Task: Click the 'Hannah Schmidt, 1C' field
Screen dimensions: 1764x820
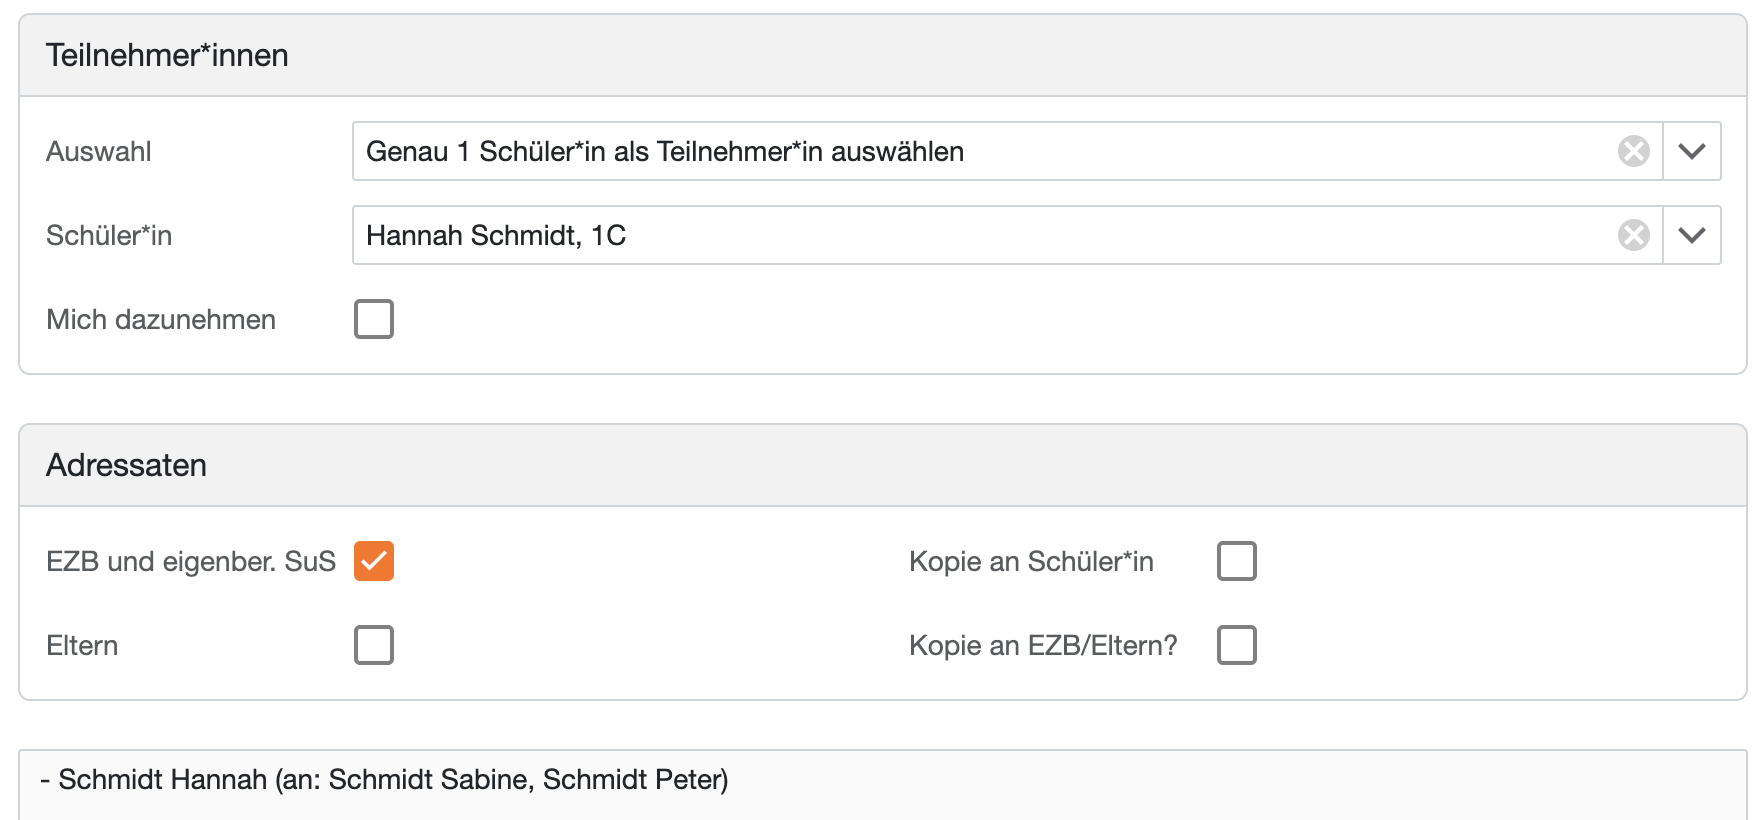Action: click(x=496, y=235)
